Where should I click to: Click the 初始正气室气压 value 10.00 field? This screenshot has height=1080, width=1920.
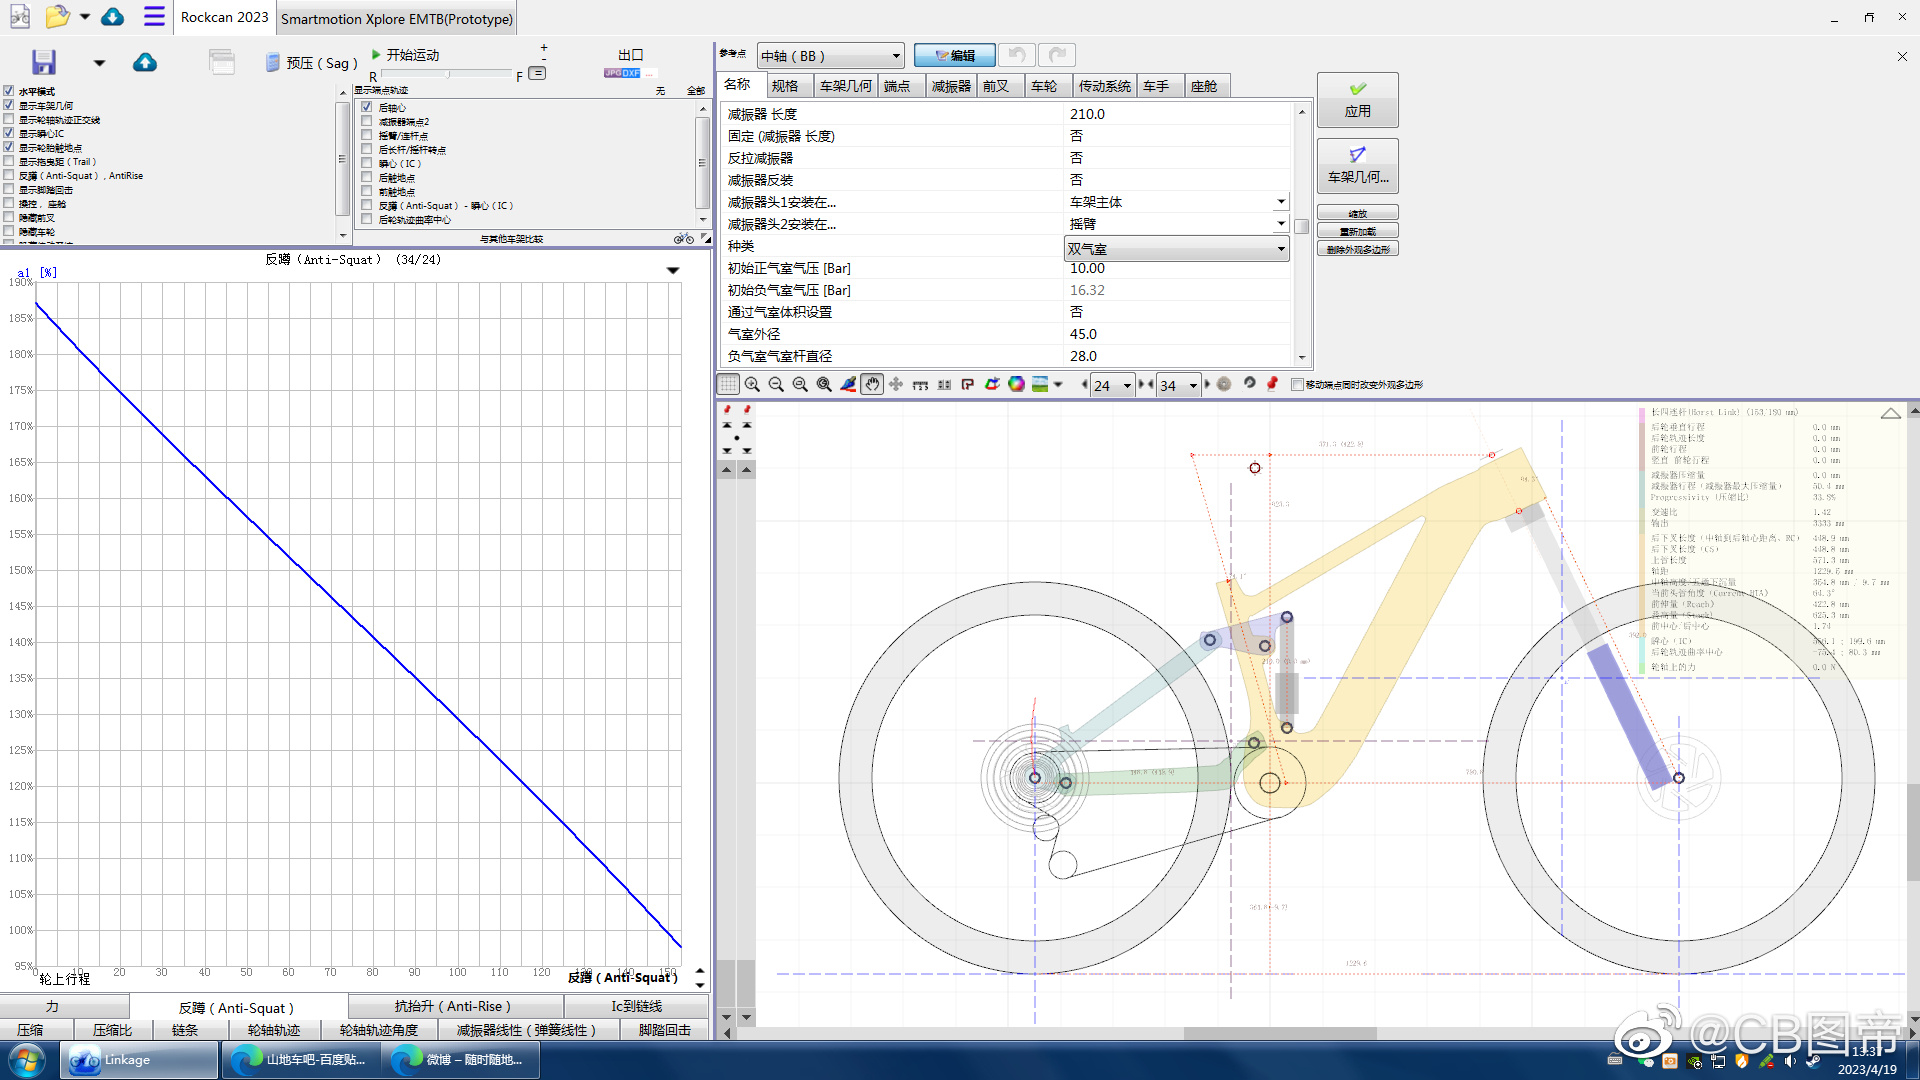[1177, 268]
